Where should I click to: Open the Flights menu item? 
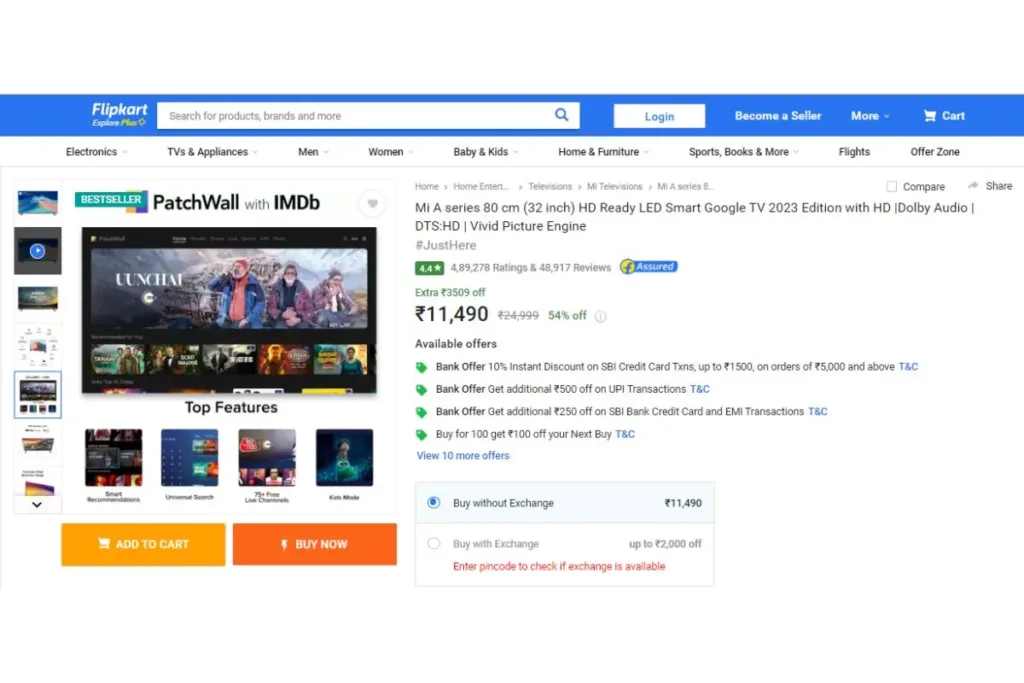pos(854,151)
